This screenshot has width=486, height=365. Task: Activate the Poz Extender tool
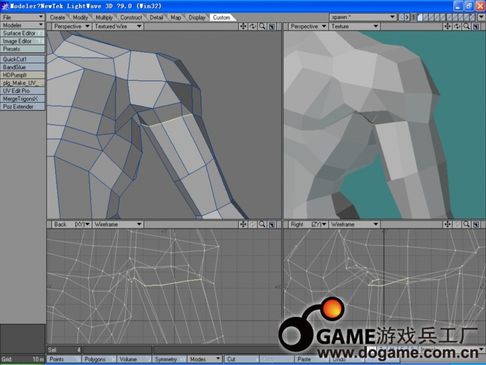click(23, 107)
